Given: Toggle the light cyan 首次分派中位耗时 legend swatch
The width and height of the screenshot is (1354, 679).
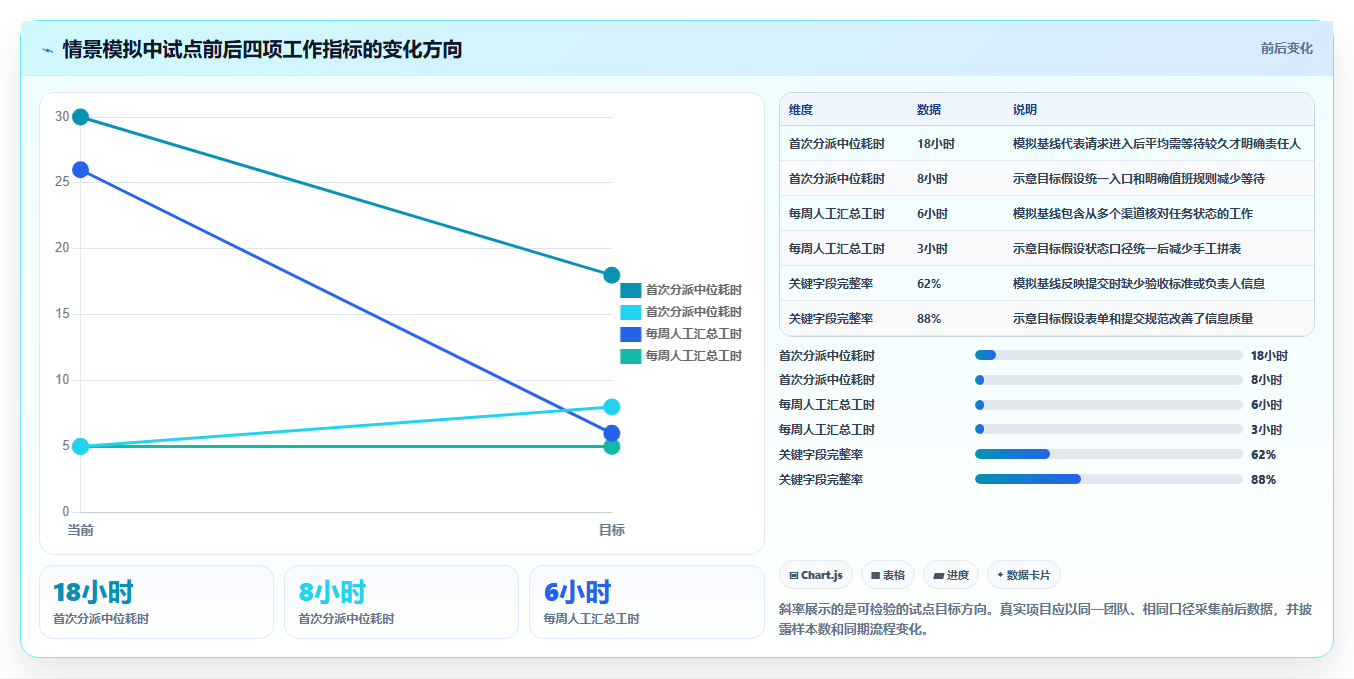Looking at the screenshot, I should pyautogui.click(x=630, y=312).
